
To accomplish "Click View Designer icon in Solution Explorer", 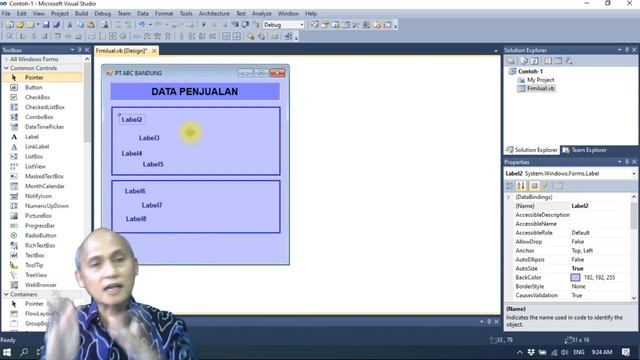I will [558, 61].
